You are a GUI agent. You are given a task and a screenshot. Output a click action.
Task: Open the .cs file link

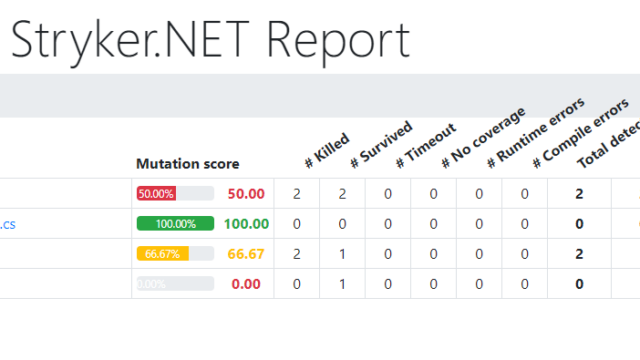point(8,224)
